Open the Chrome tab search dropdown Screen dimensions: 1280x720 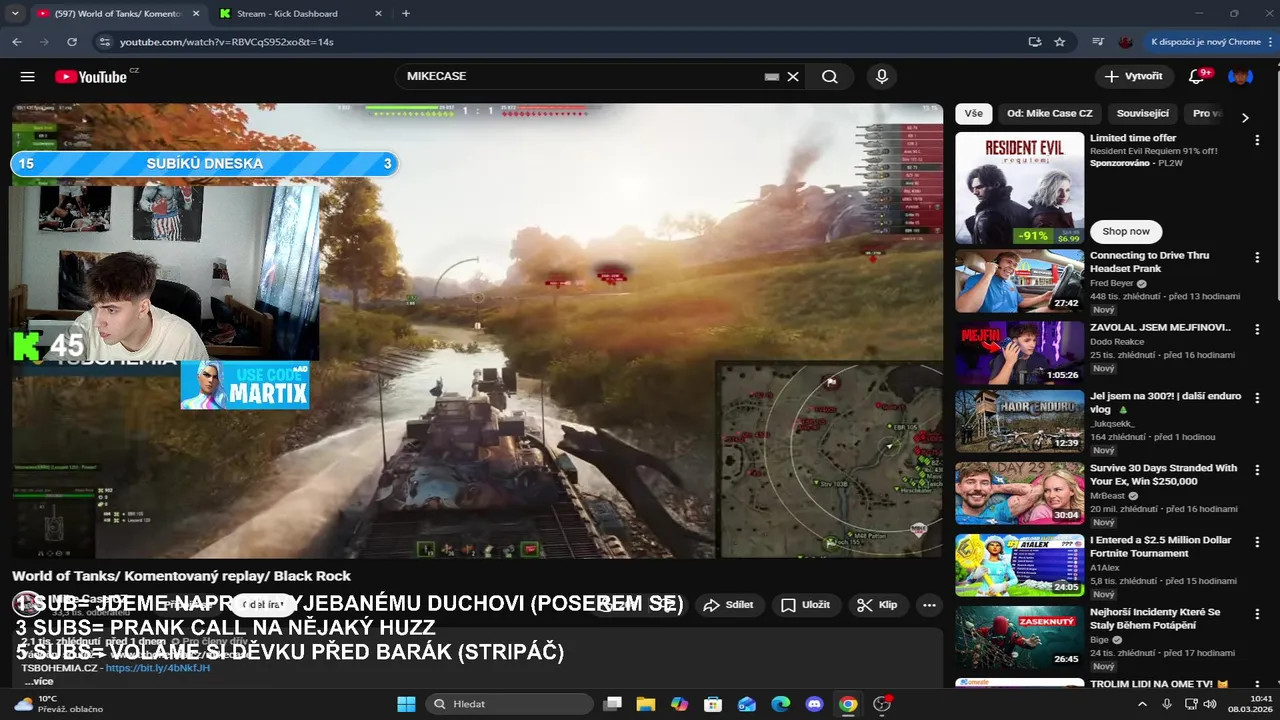pos(14,14)
